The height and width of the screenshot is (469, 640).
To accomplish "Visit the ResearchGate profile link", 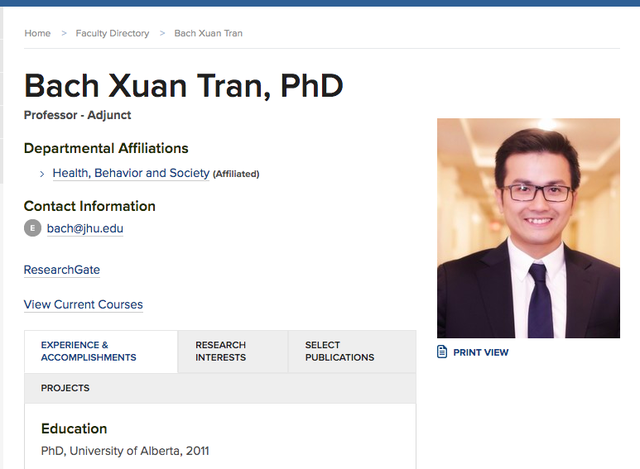I will coord(62,270).
